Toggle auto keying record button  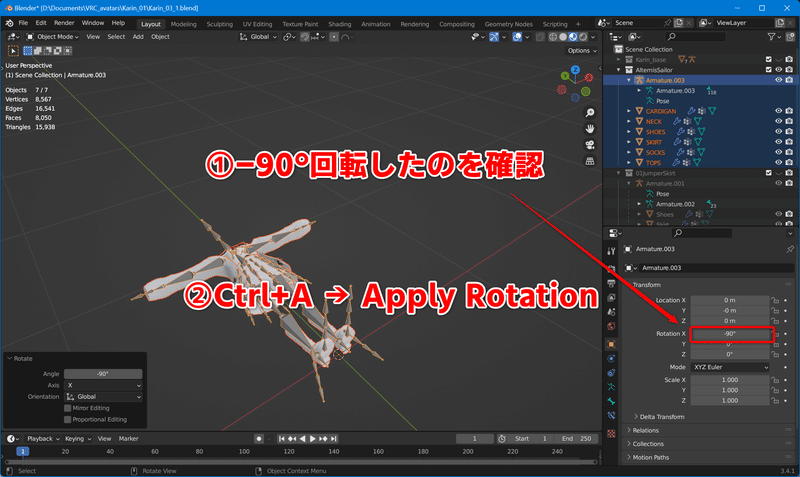click(x=259, y=439)
